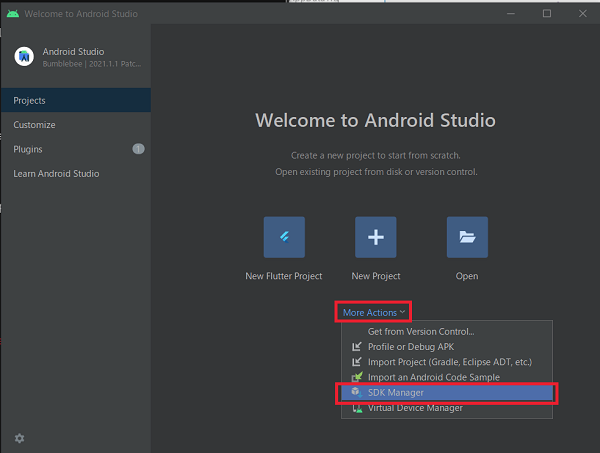Image resolution: width=600 pixels, height=453 pixels.
Task: Click the New Project plus icon
Action: coord(375,237)
